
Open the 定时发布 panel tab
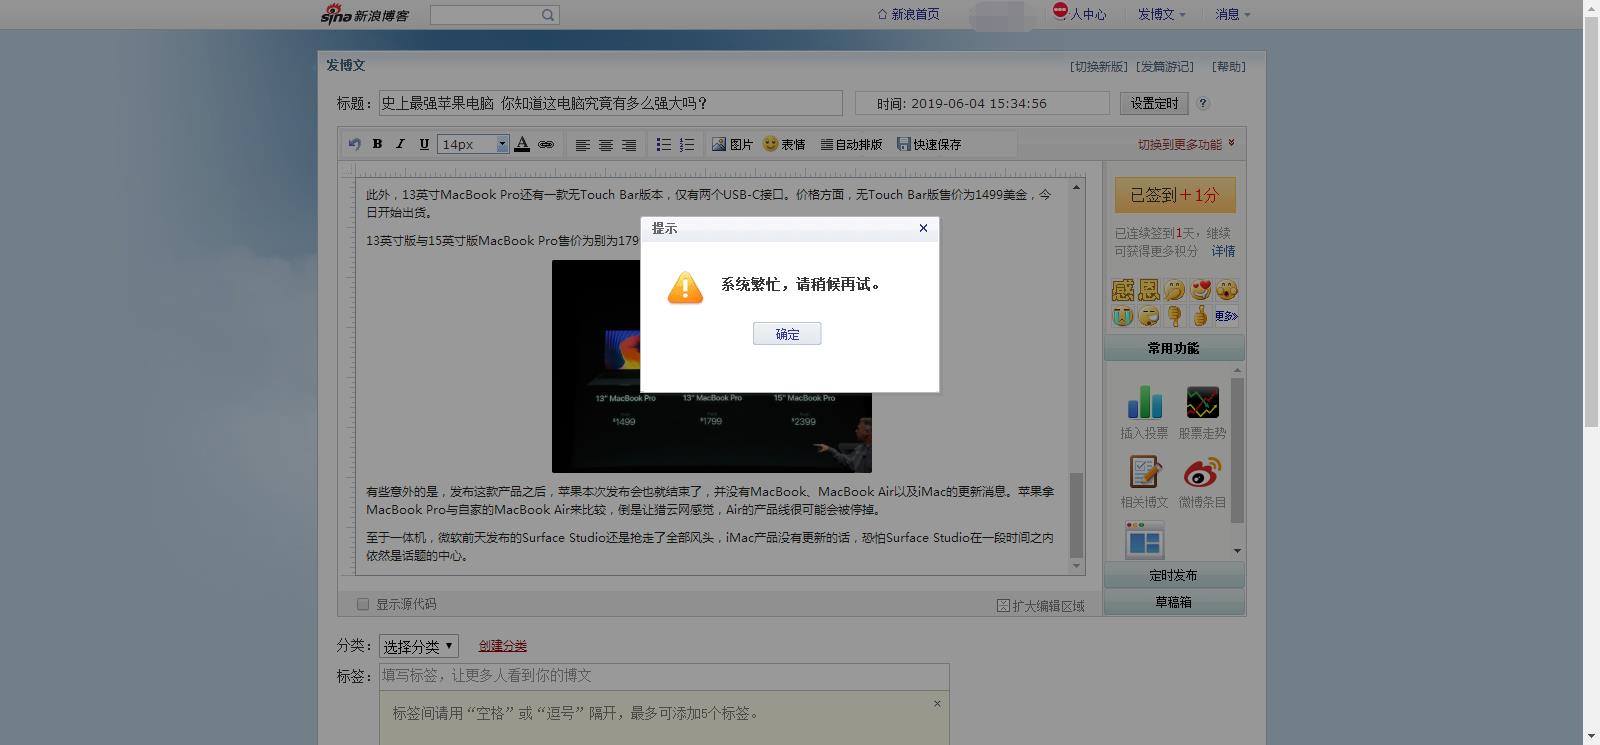1174,575
